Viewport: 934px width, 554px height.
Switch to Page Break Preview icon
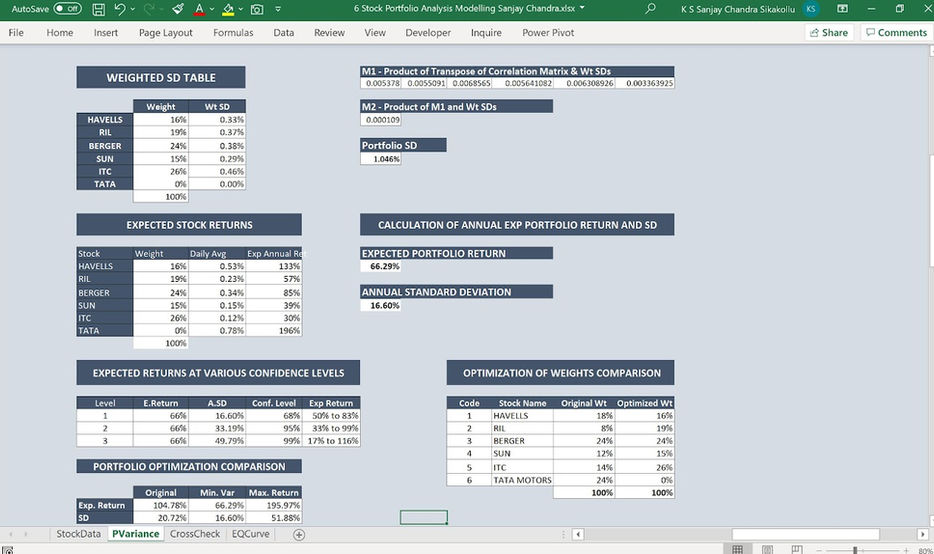pyautogui.click(x=796, y=549)
